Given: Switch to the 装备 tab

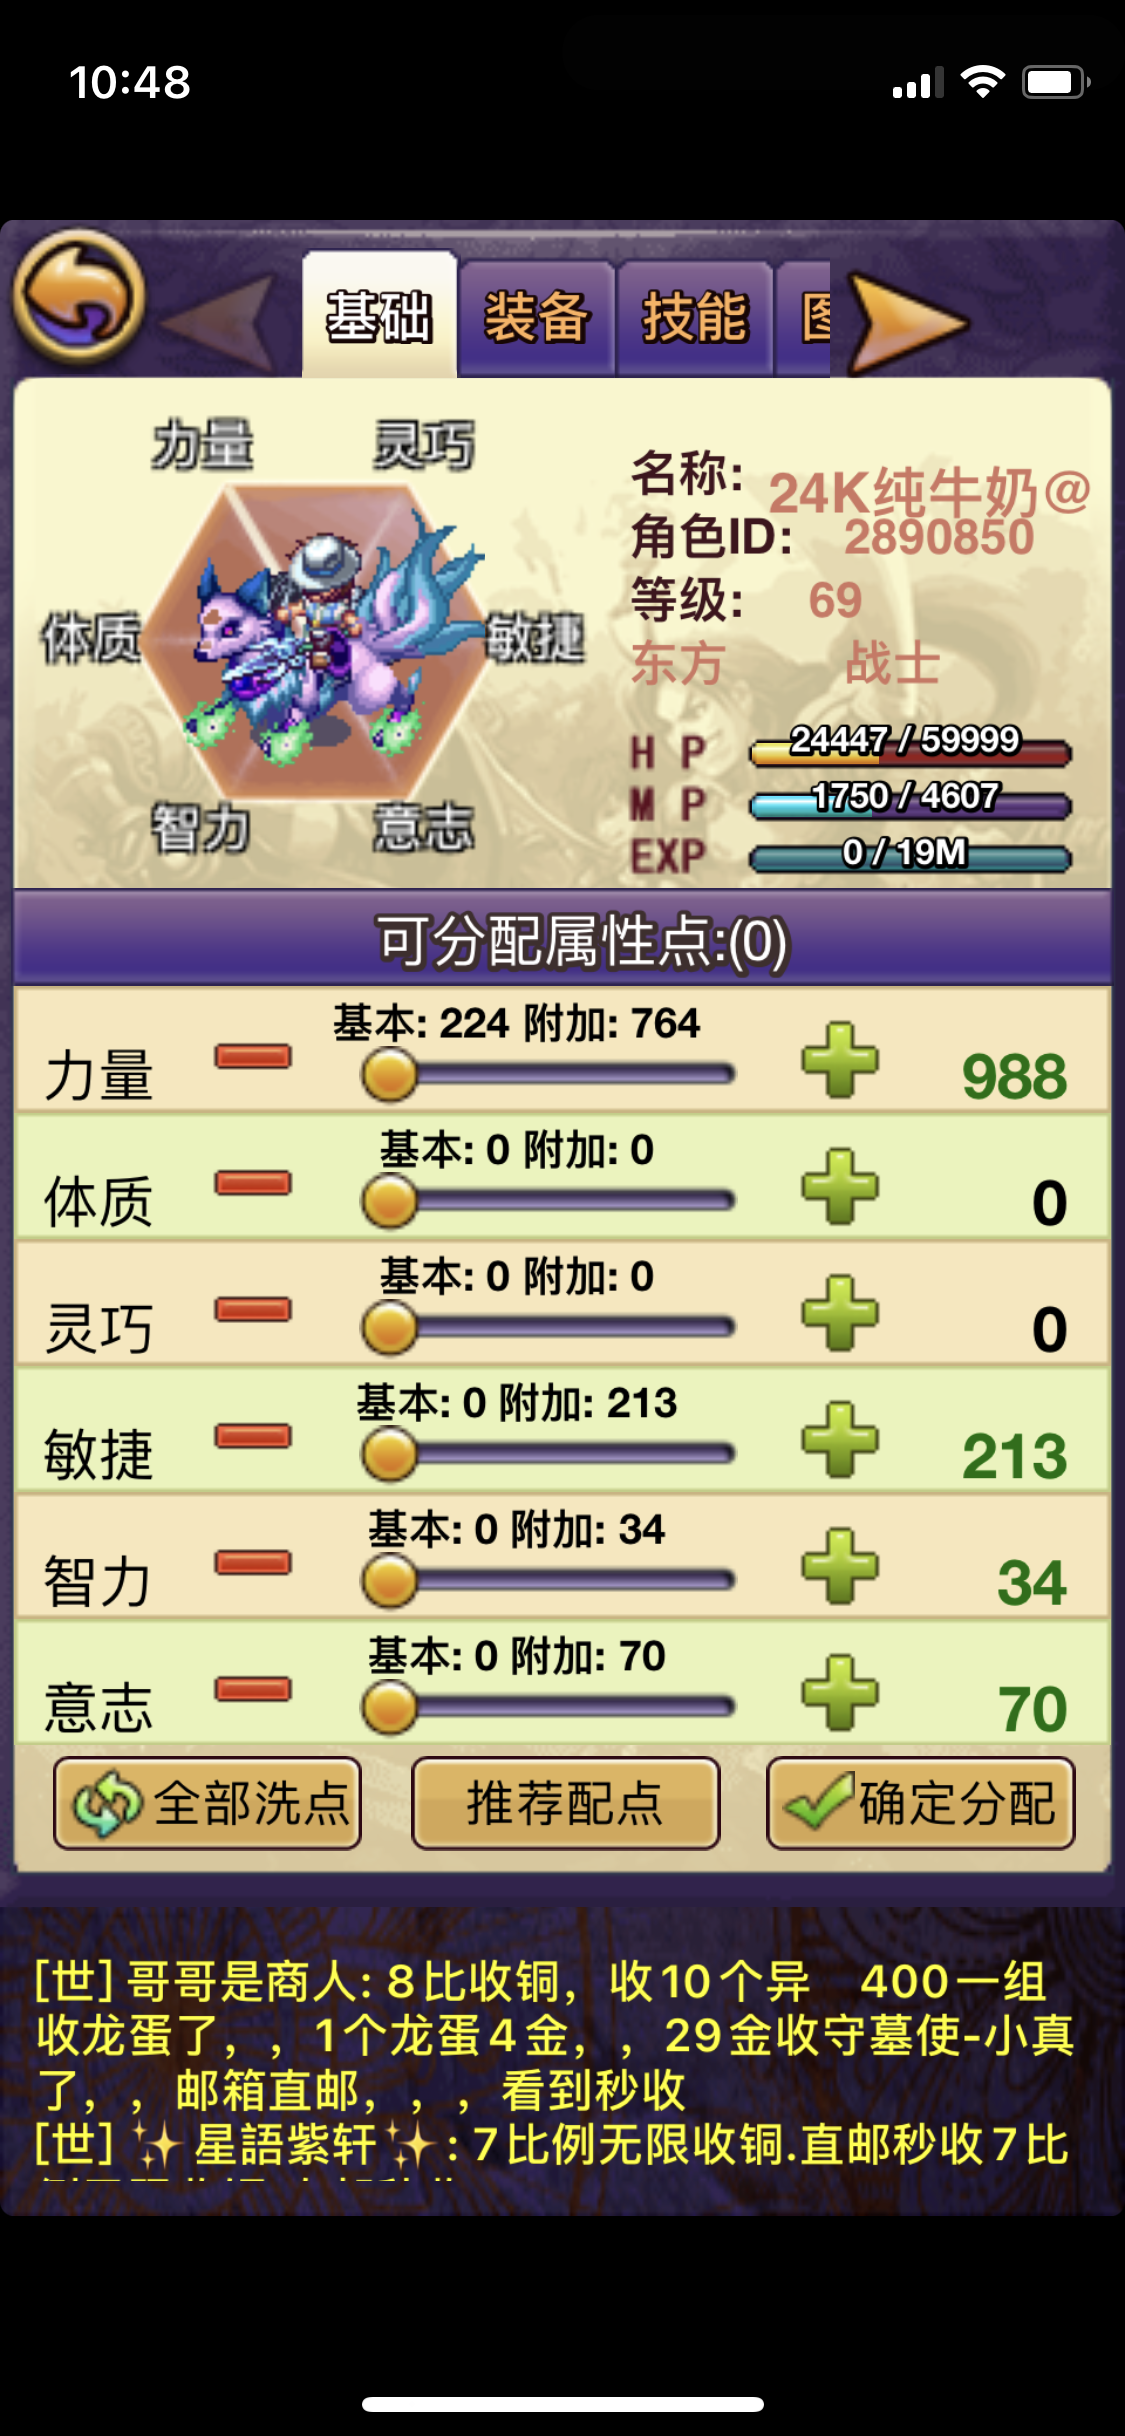Looking at the screenshot, I should click(x=537, y=319).
